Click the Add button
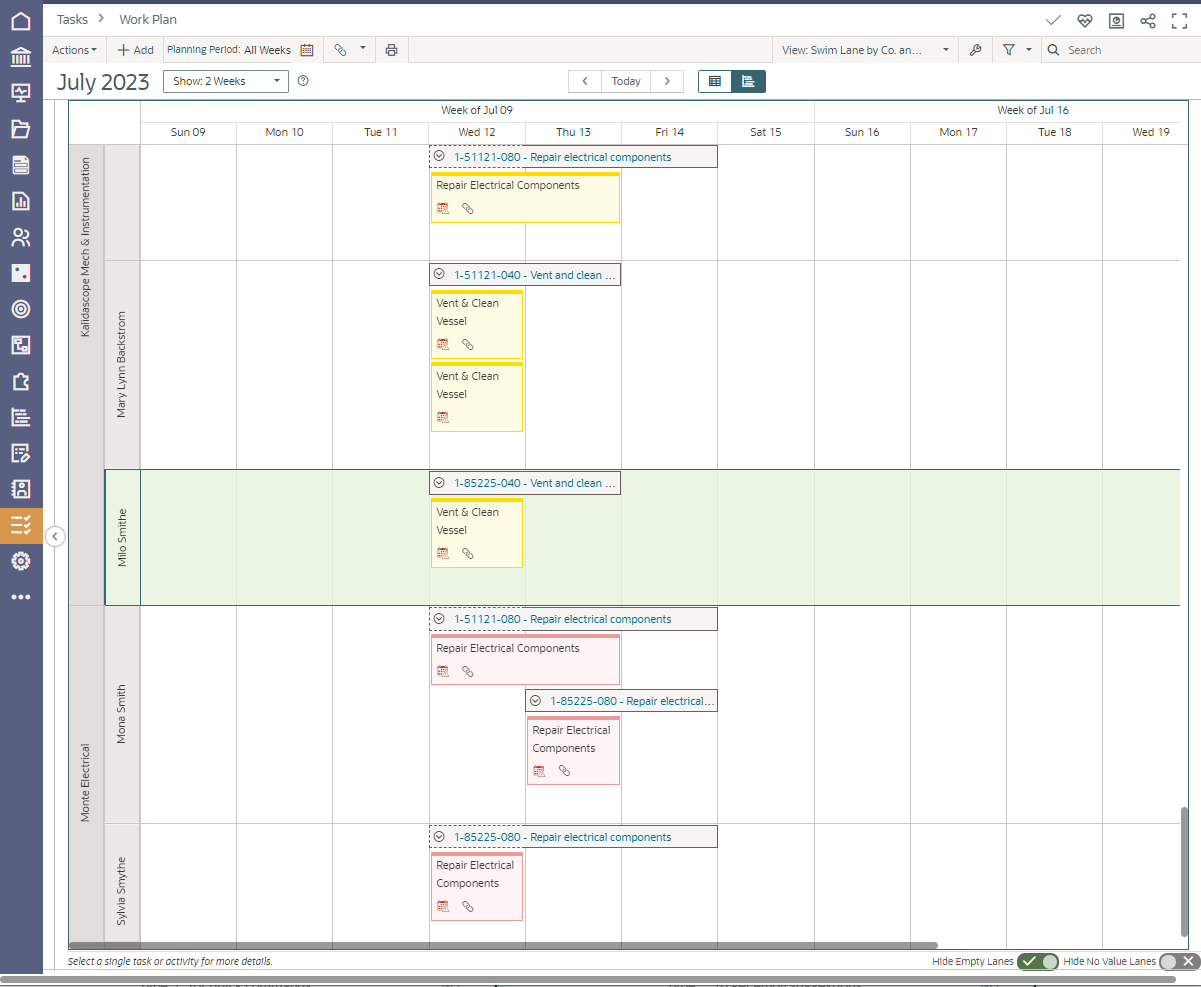Viewport: 1201px width, 987px height. 135,50
